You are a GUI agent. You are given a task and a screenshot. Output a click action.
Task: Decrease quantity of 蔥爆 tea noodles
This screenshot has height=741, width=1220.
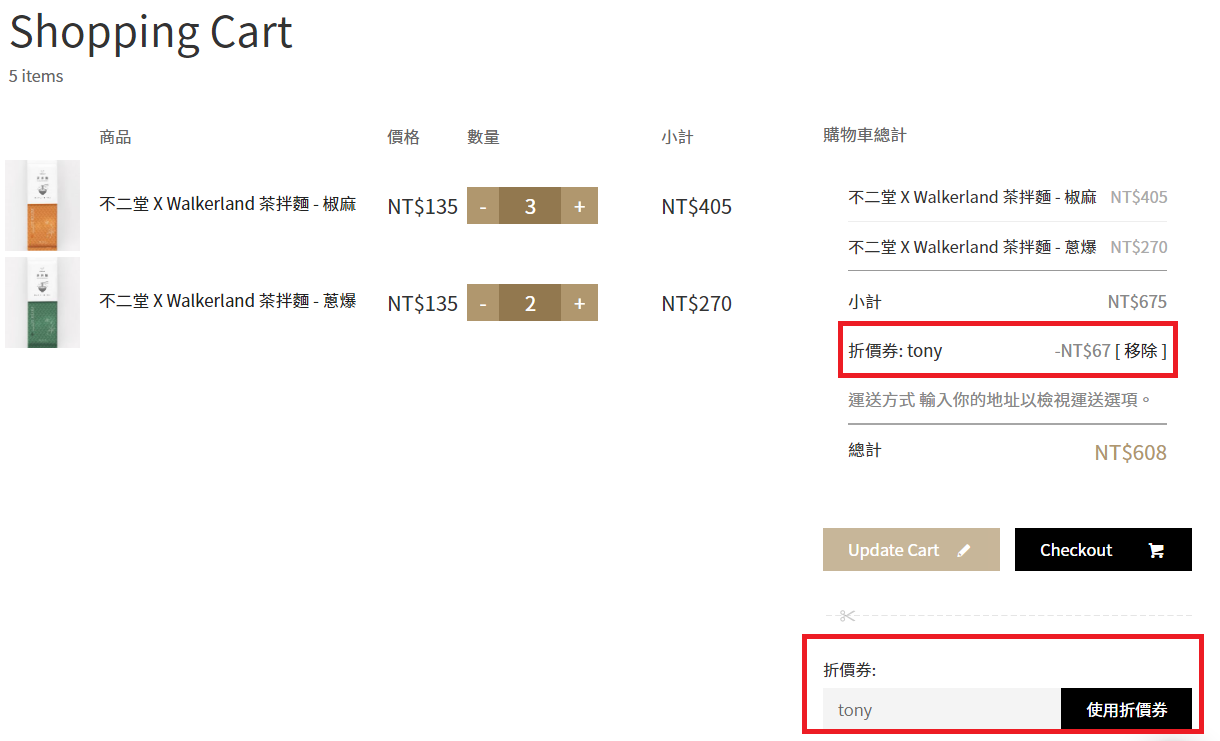483,303
